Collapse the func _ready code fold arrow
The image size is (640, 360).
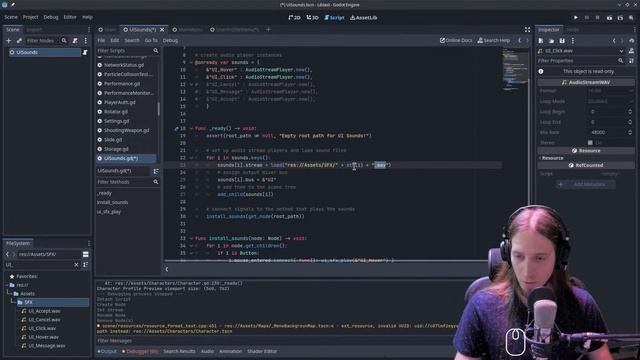(x=191, y=129)
